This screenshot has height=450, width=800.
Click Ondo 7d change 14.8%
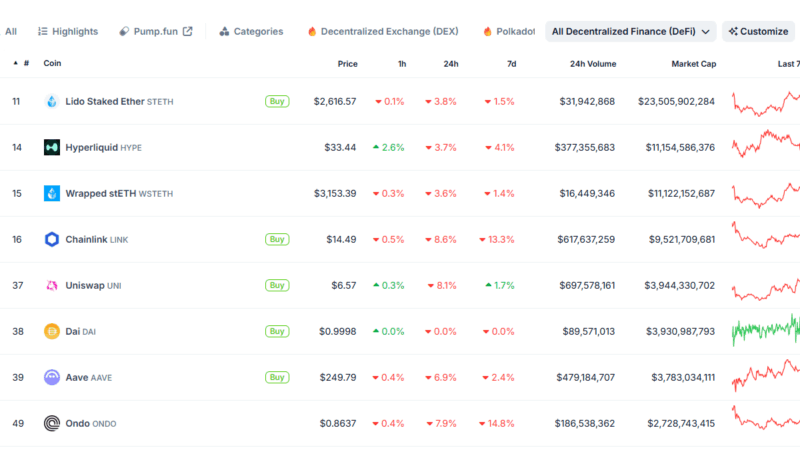497,423
